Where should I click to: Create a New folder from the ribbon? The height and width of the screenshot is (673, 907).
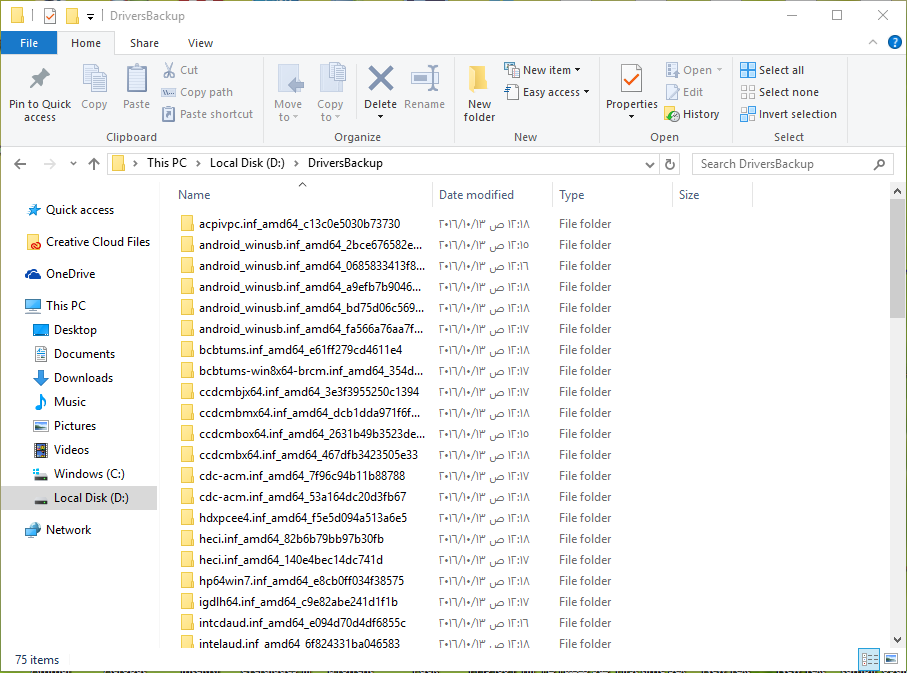479,93
